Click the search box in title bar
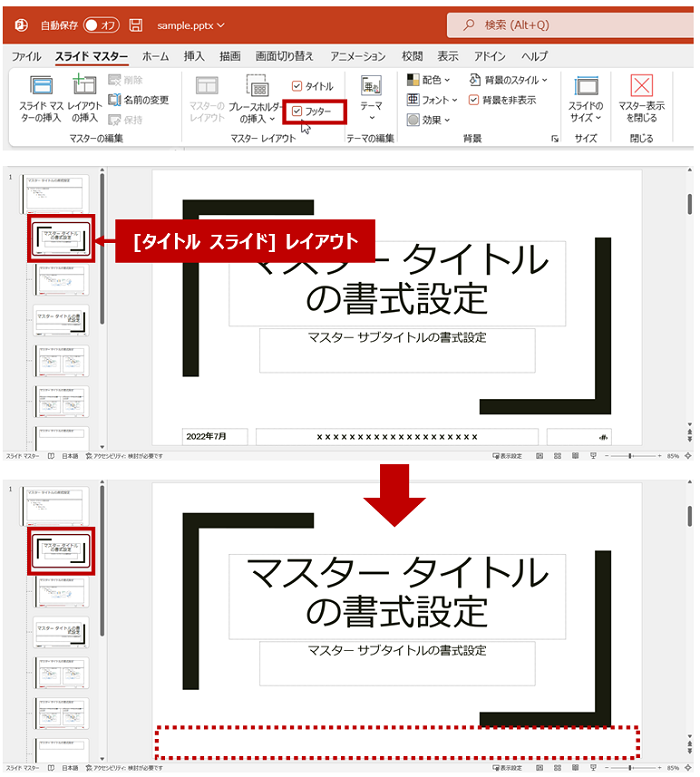 570,24
